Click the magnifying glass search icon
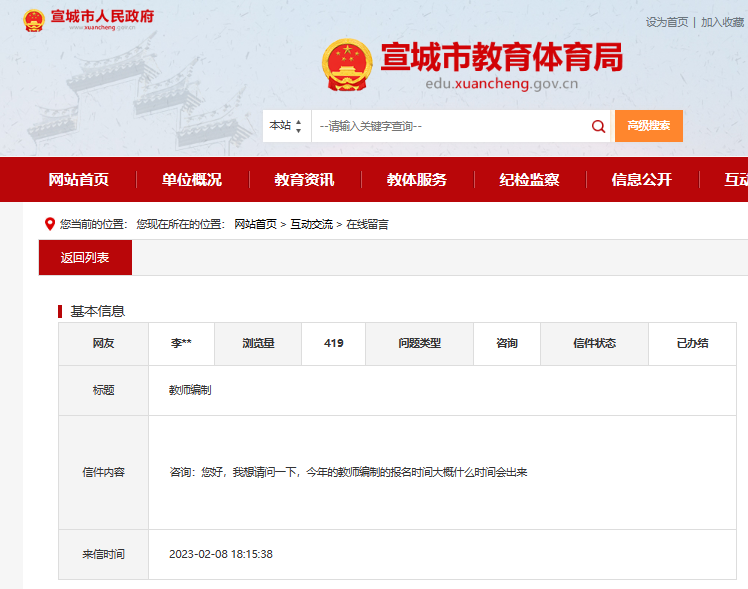The height and width of the screenshot is (589, 748). point(598,126)
